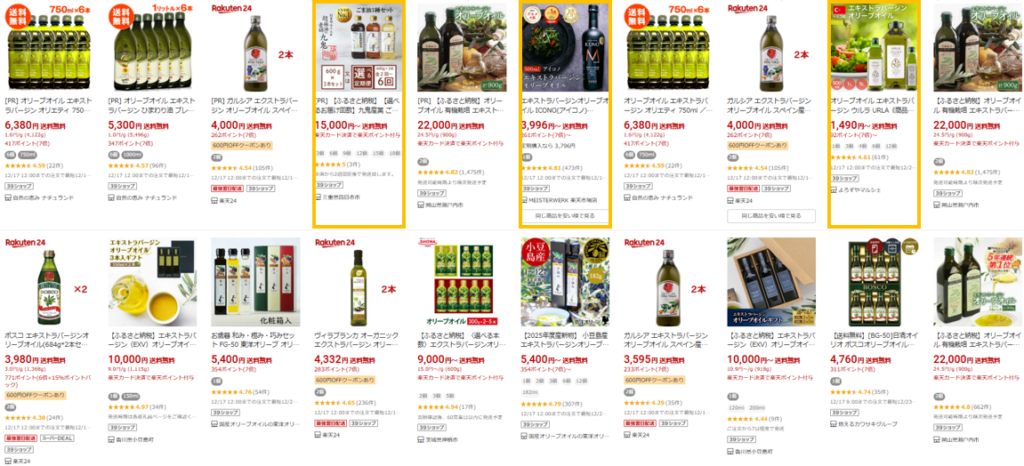This screenshot has width=1024, height=466.
Task: Click the Rakuten 24 logo above the Bosco ×2 bottle
Action: tap(26, 242)
